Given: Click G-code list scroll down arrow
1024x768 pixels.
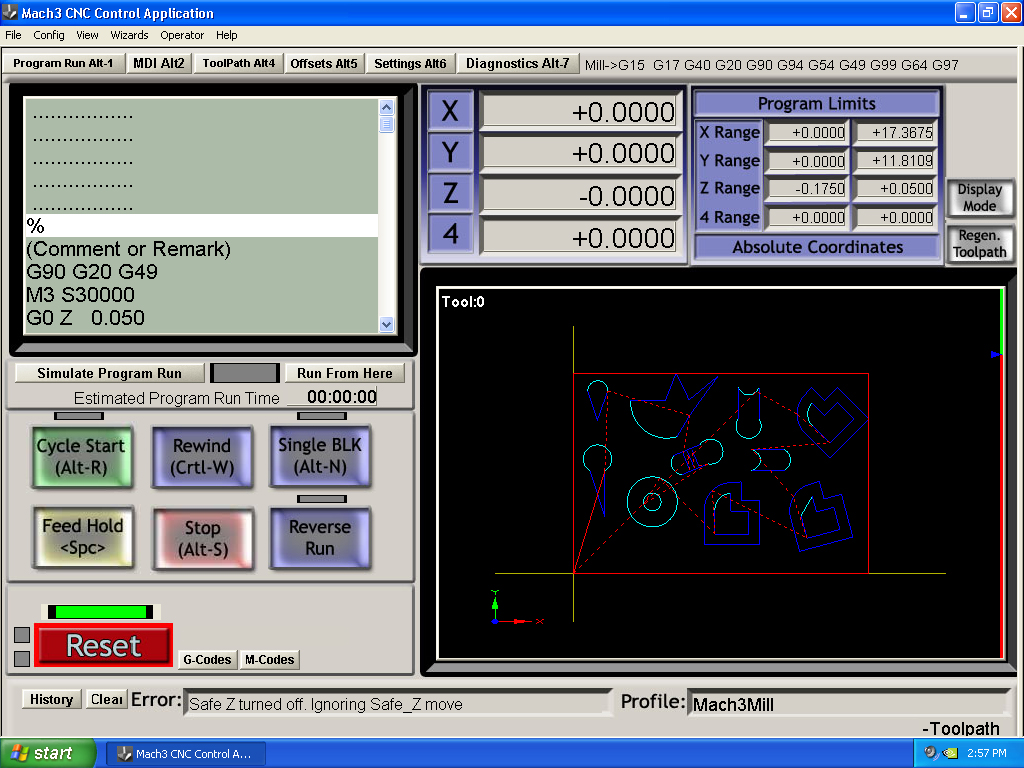Looking at the screenshot, I should click(x=387, y=324).
